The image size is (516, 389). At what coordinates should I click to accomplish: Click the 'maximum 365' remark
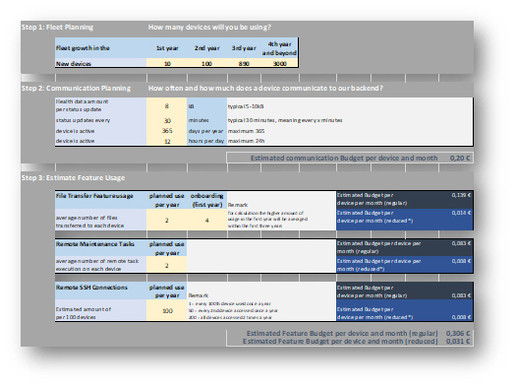point(246,131)
